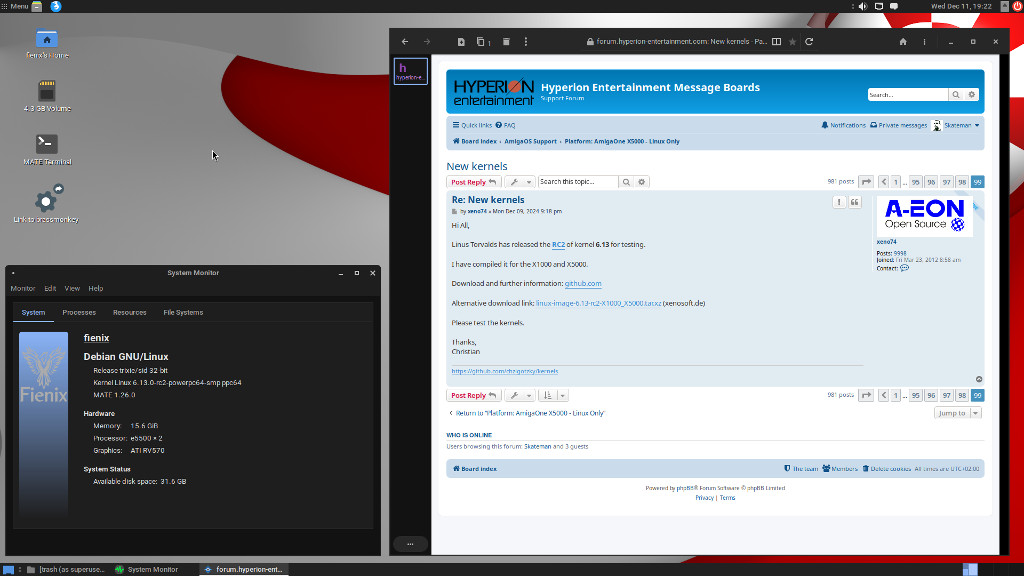Go forward in the browser

pos(427,42)
